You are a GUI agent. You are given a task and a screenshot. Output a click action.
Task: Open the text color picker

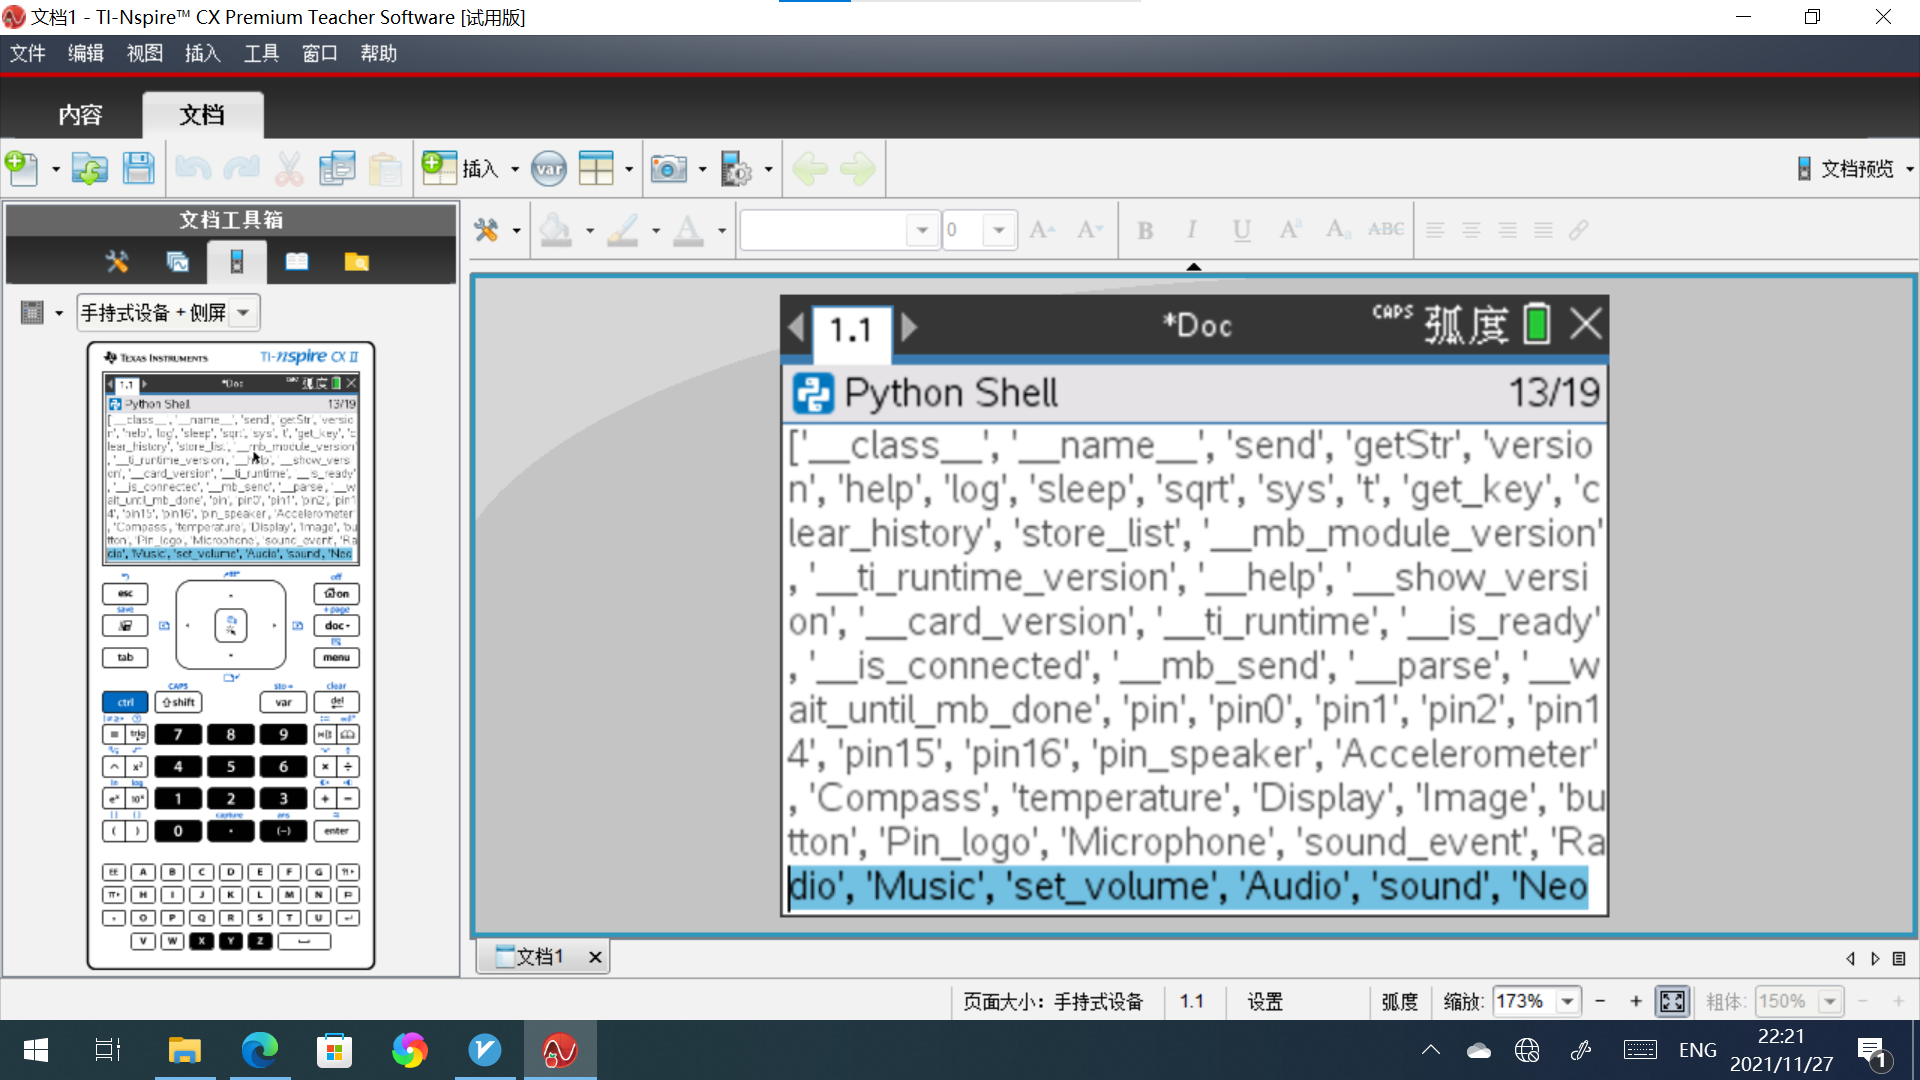tap(688, 230)
